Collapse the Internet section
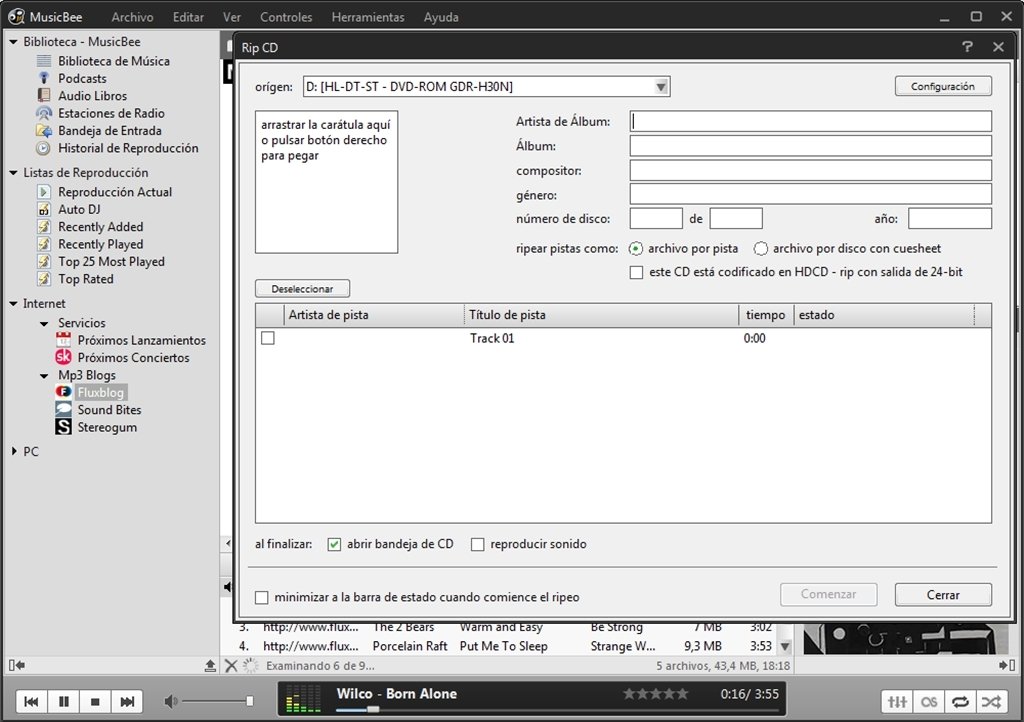The height and width of the screenshot is (722, 1024). pyautogui.click(x=13, y=304)
